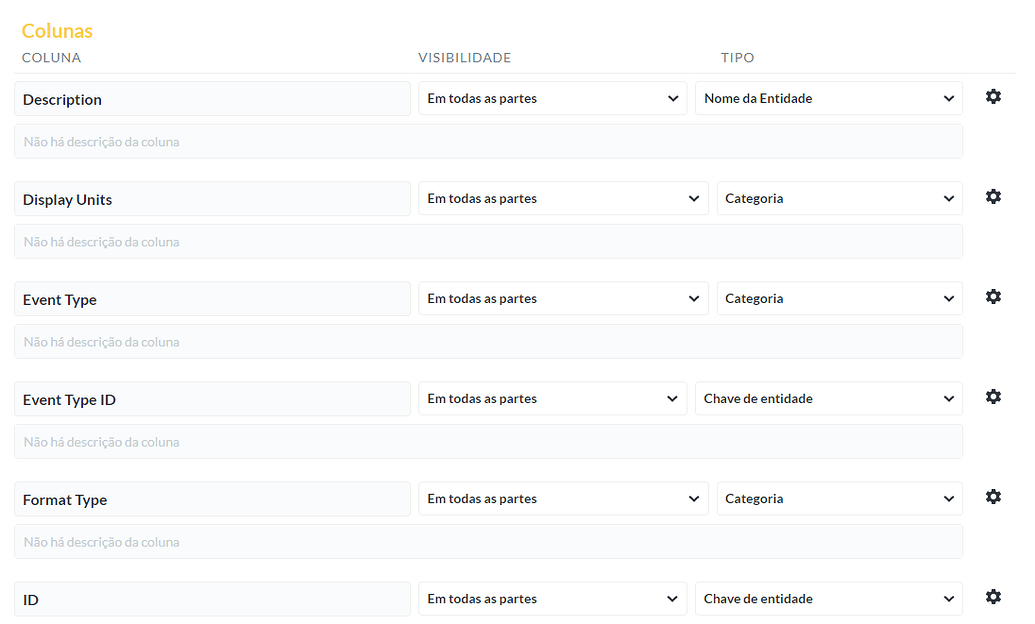The height and width of the screenshot is (624, 1035).
Task: Edit the Format Type column name
Action: pos(212,499)
